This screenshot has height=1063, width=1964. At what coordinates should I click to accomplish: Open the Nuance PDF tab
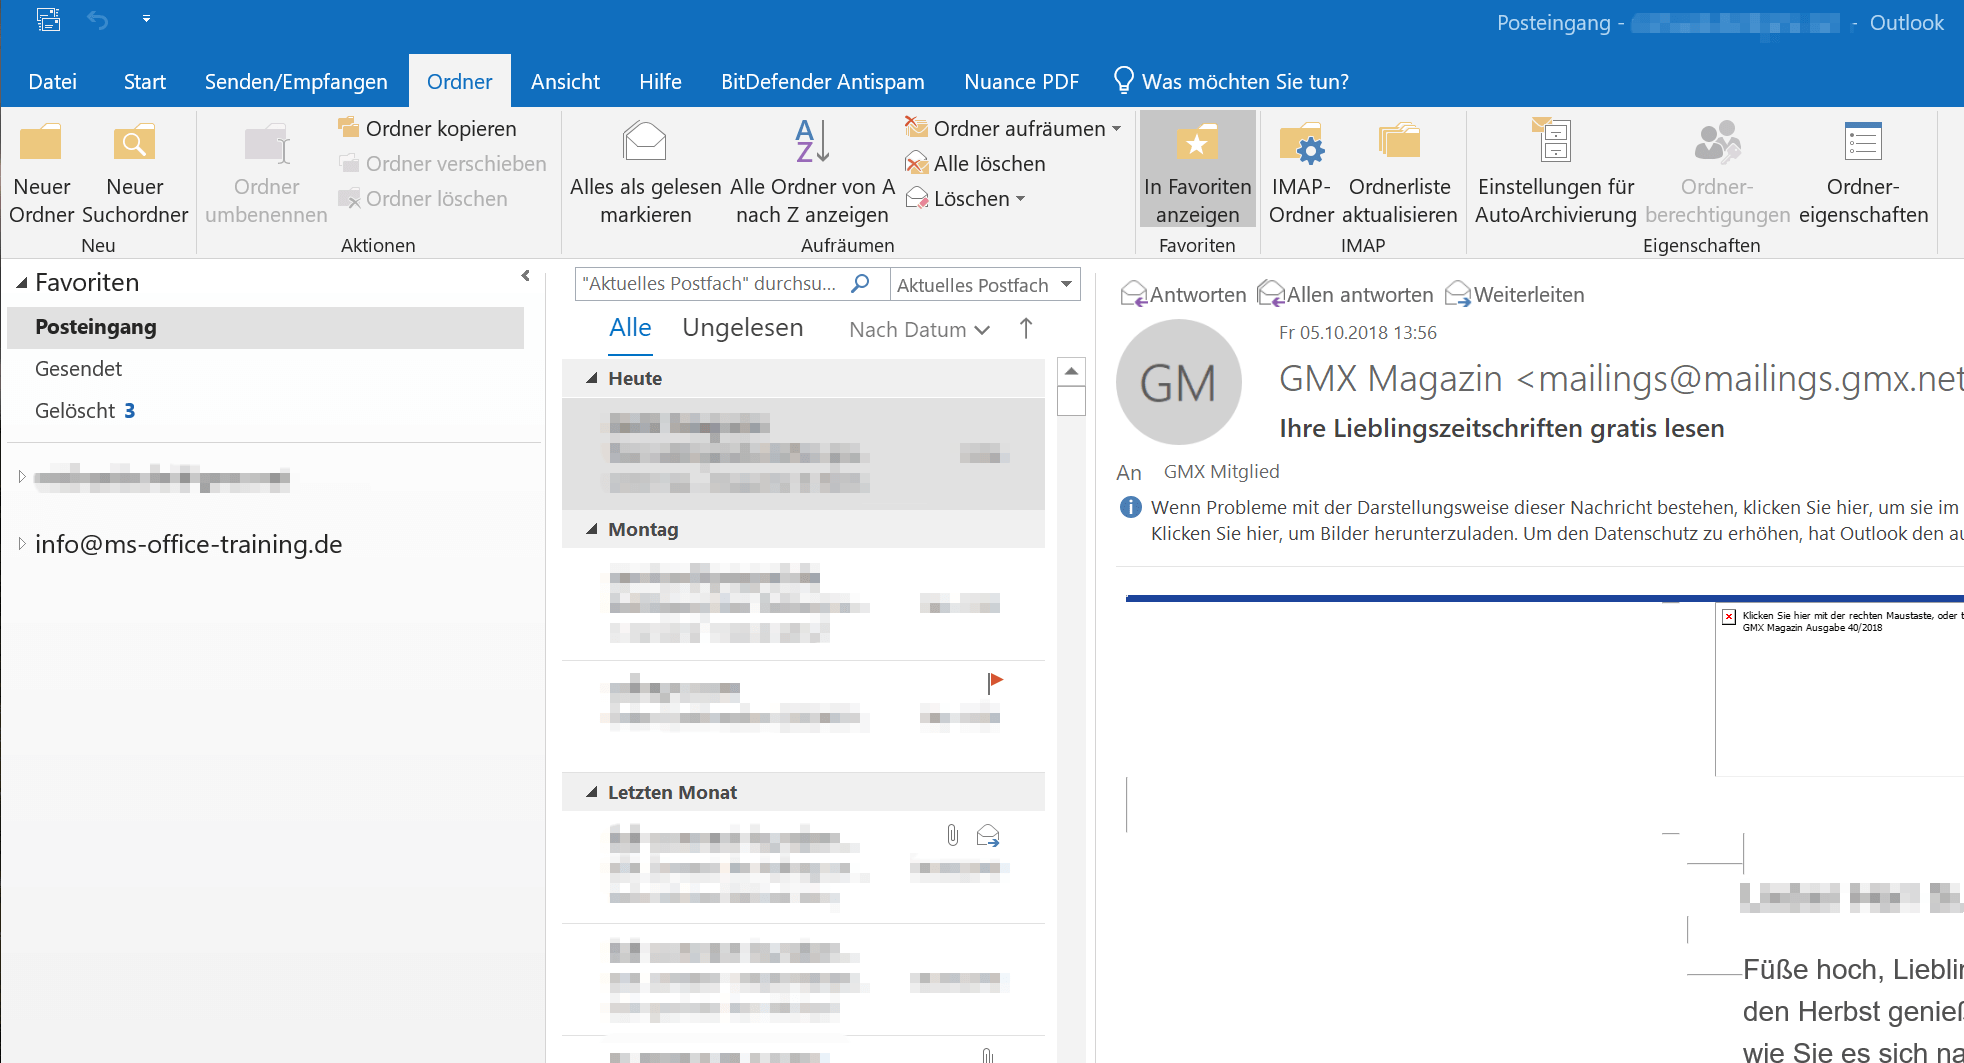1021,81
